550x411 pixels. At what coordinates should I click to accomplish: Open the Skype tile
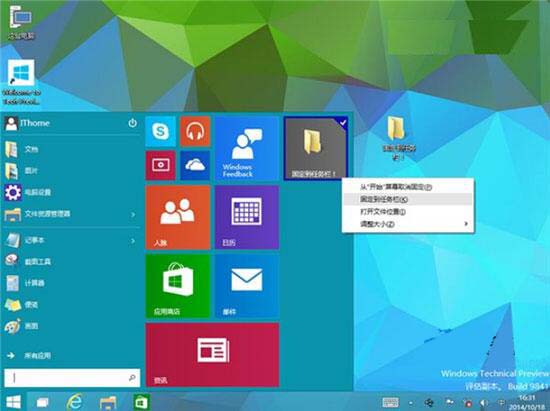click(161, 132)
